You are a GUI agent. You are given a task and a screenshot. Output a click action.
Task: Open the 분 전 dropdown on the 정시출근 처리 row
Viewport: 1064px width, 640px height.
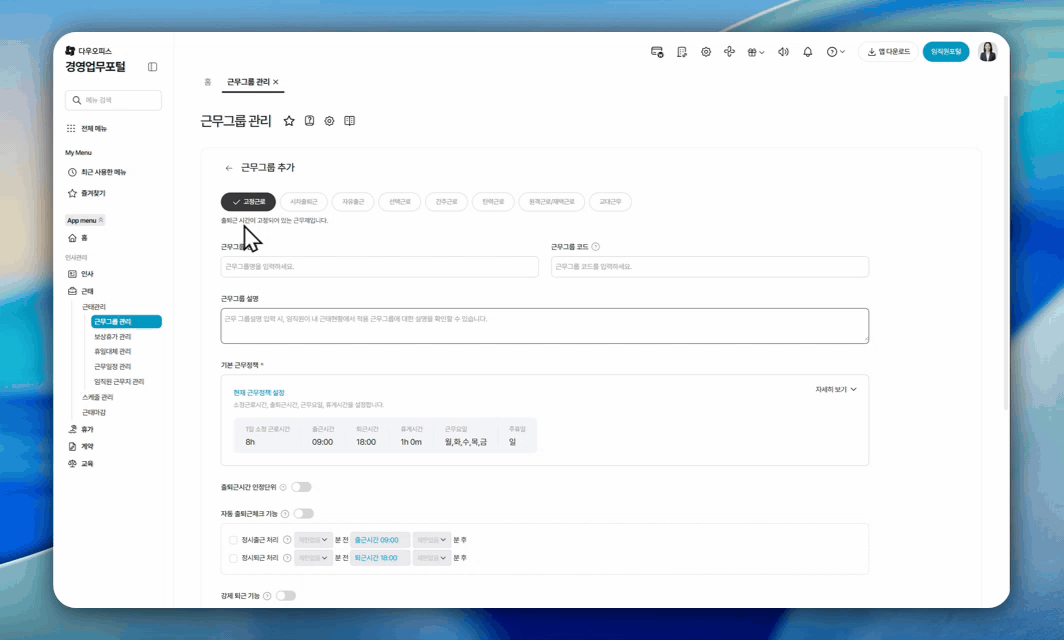click(314, 540)
